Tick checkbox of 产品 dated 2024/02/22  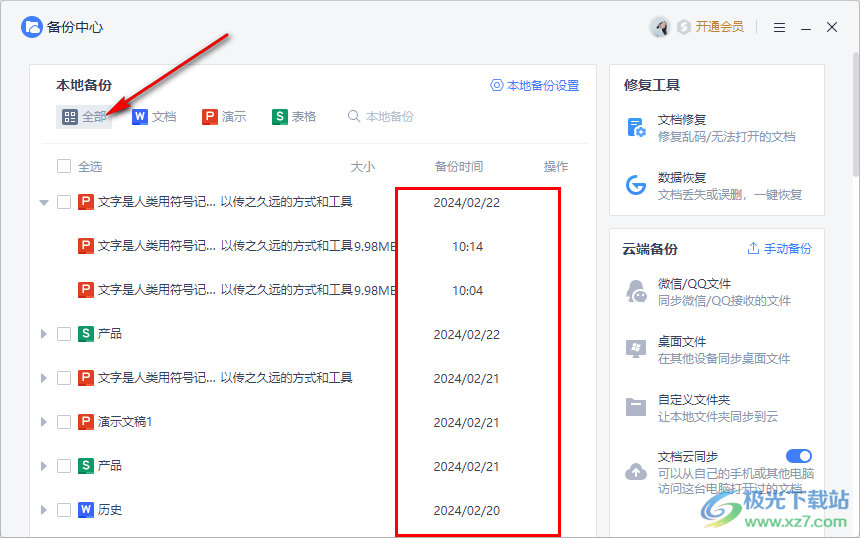(x=64, y=334)
